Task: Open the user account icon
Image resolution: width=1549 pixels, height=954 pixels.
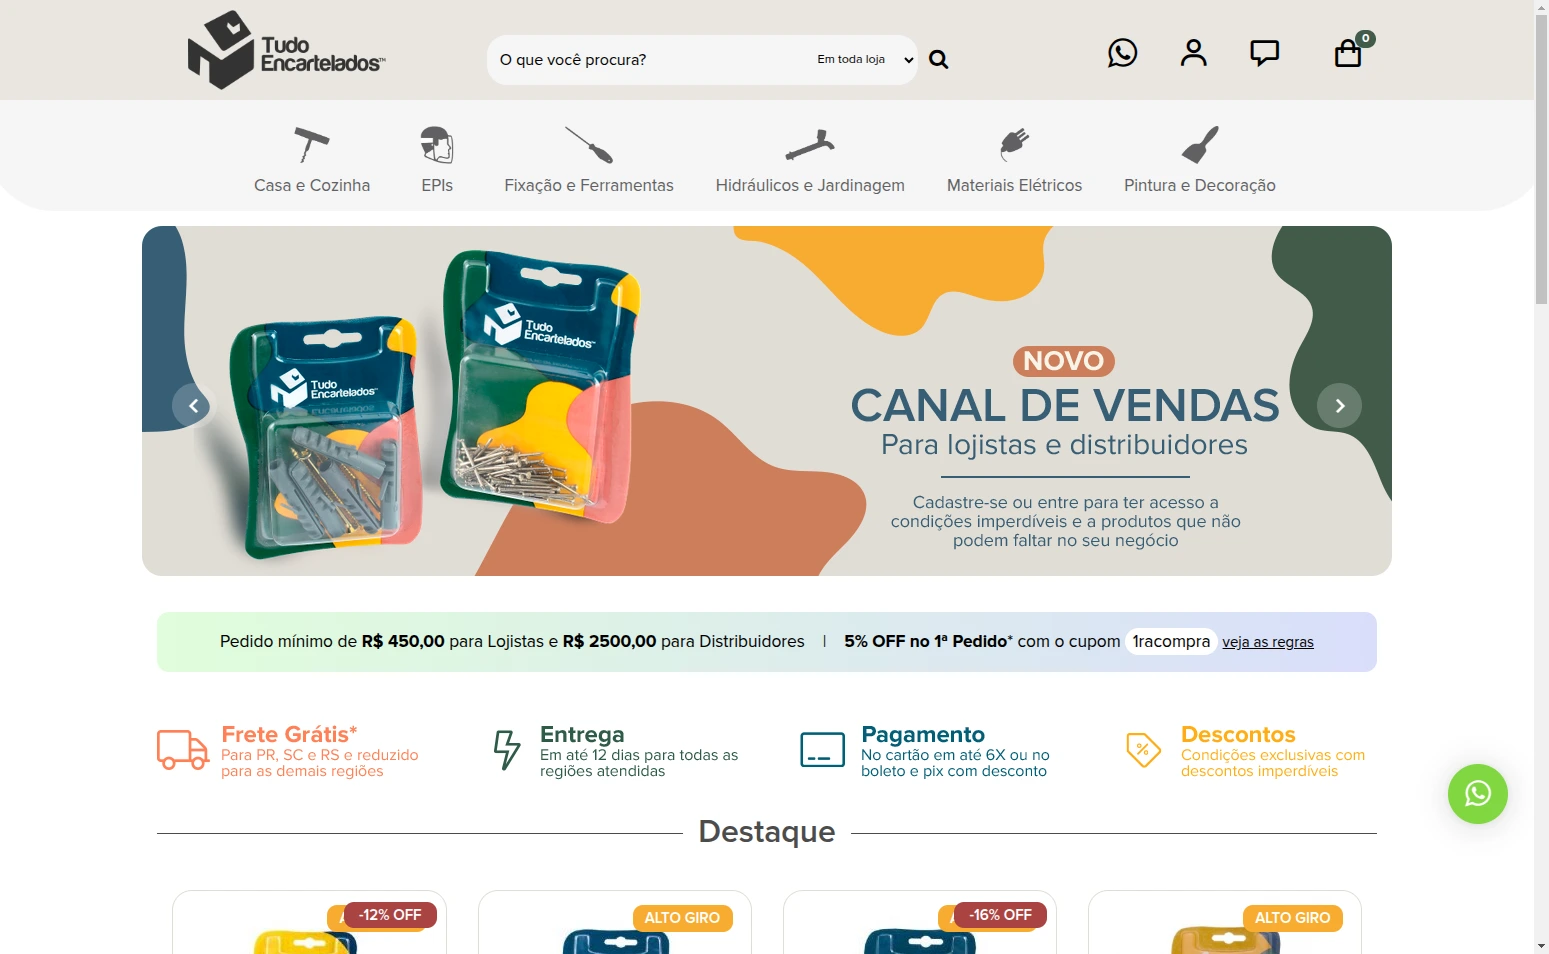Action: [1193, 53]
